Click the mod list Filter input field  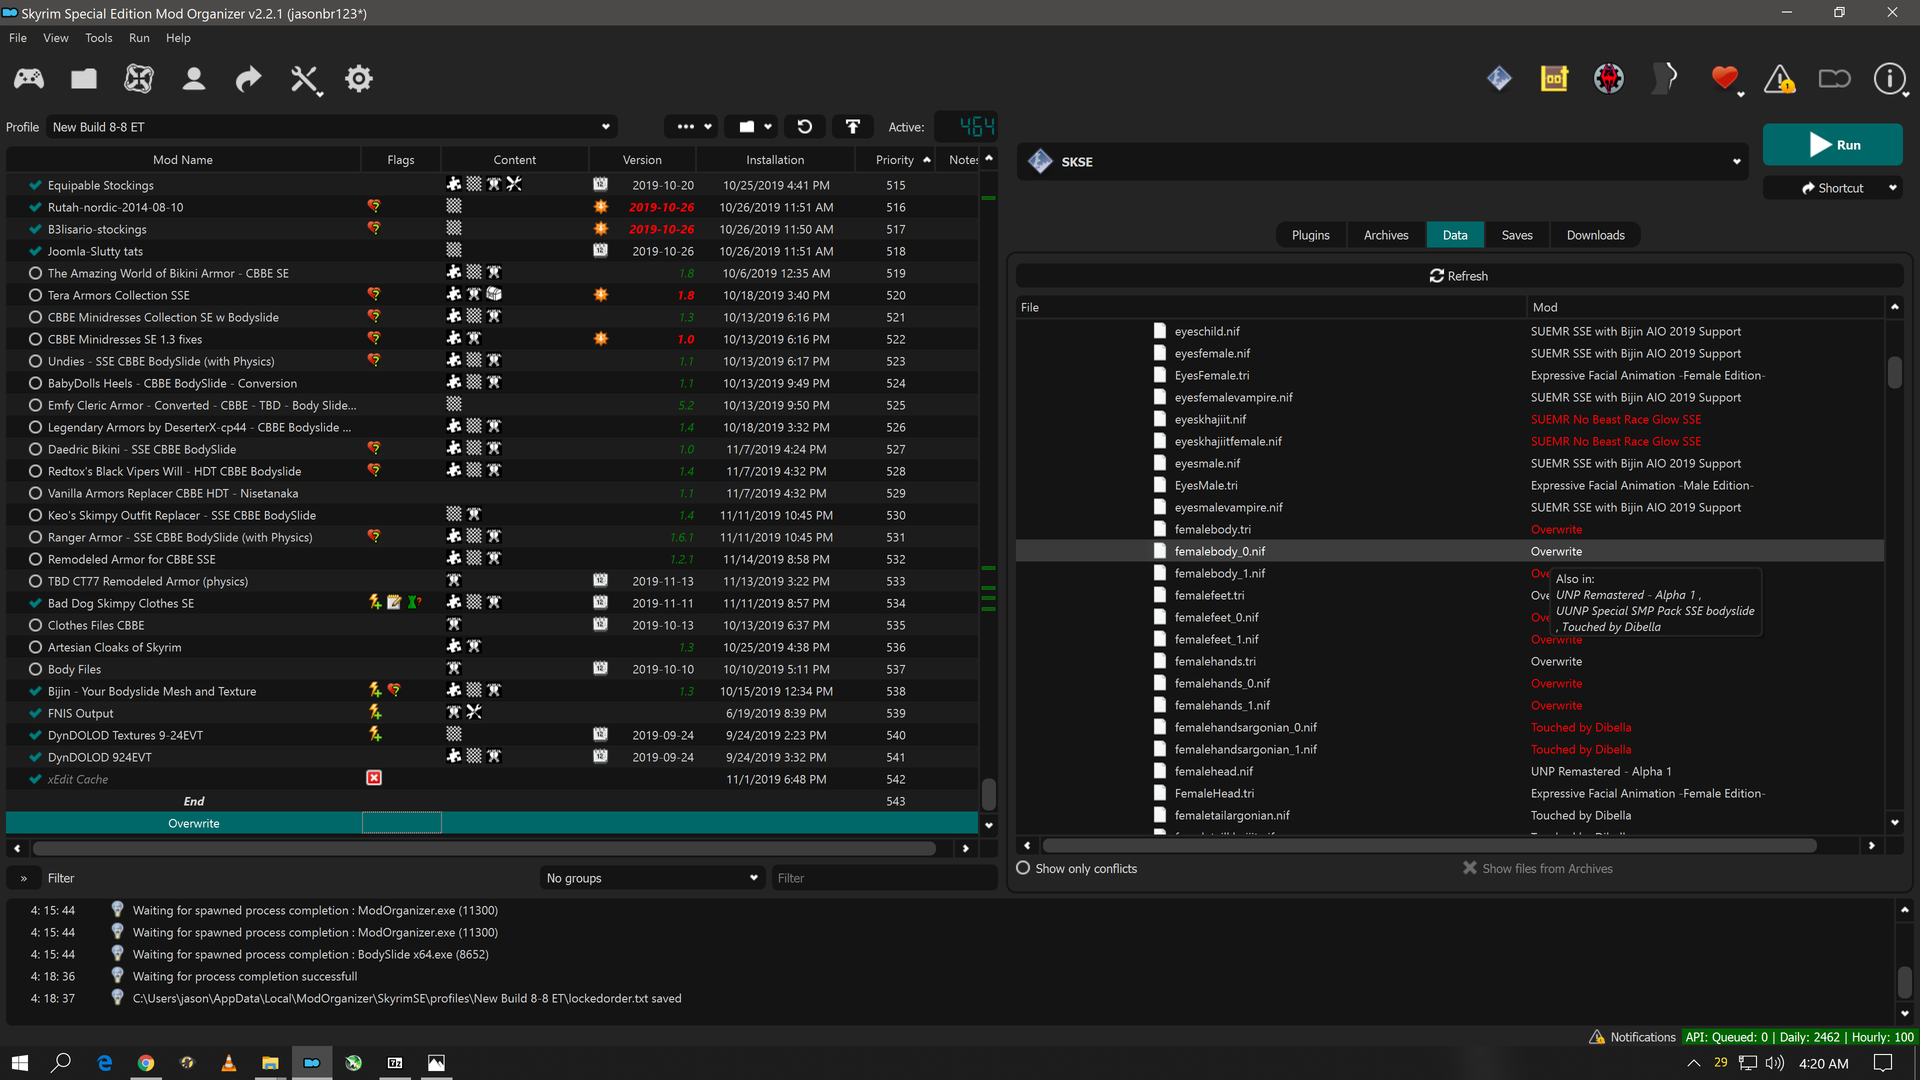click(x=883, y=878)
